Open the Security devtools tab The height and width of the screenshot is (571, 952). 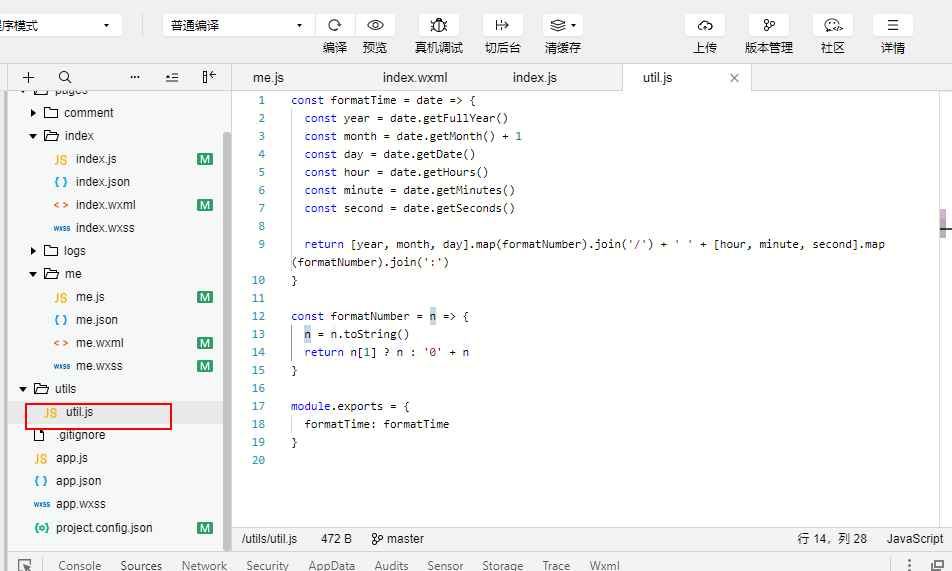click(x=267, y=565)
